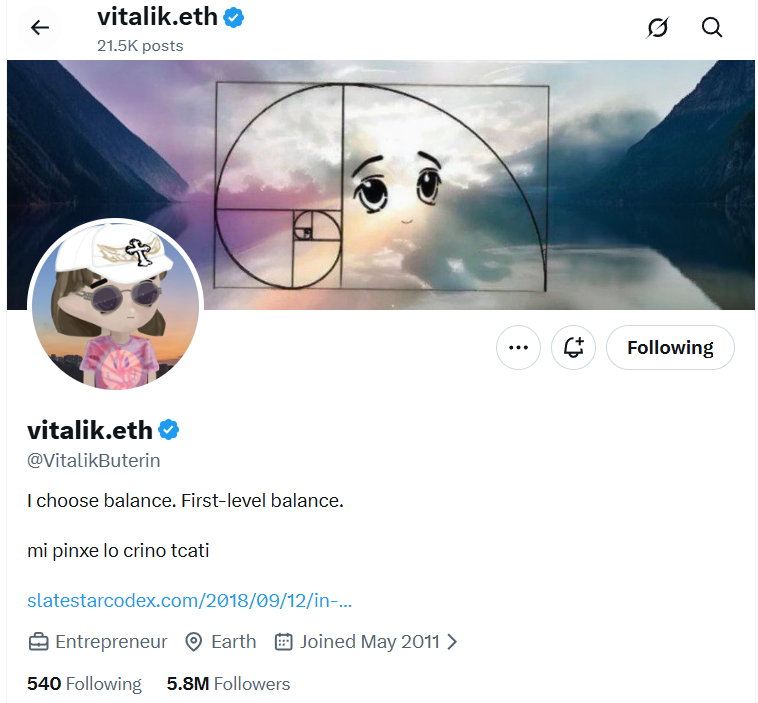Turn on post notifications bell
The width and height of the screenshot is (758, 703).
(x=573, y=348)
